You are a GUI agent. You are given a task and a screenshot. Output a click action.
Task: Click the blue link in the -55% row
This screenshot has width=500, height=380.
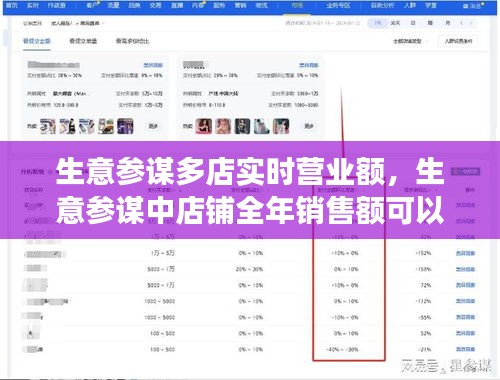tap(465, 317)
